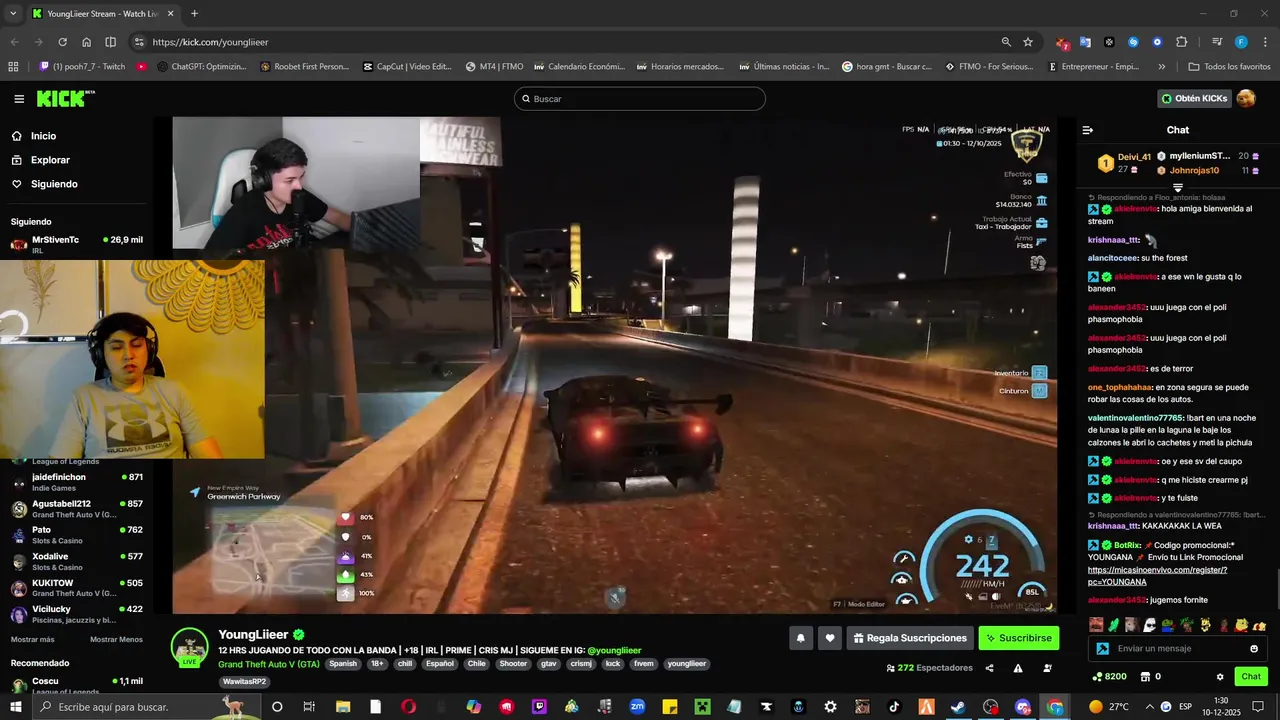Expand the chat leaderboard chevron

coord(1178,187)
